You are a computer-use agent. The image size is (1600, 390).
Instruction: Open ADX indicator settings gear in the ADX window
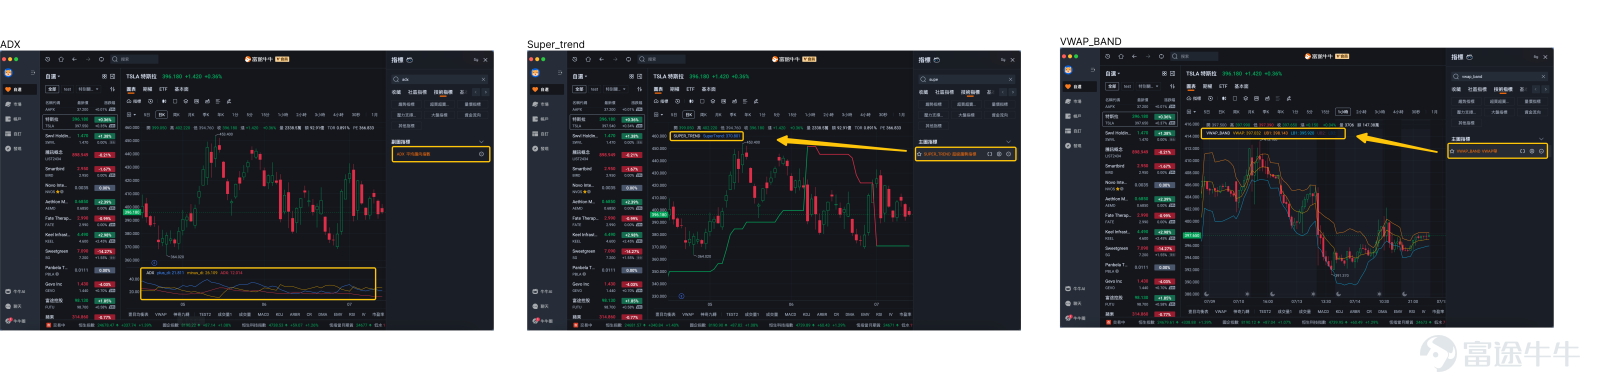point(481,154)
